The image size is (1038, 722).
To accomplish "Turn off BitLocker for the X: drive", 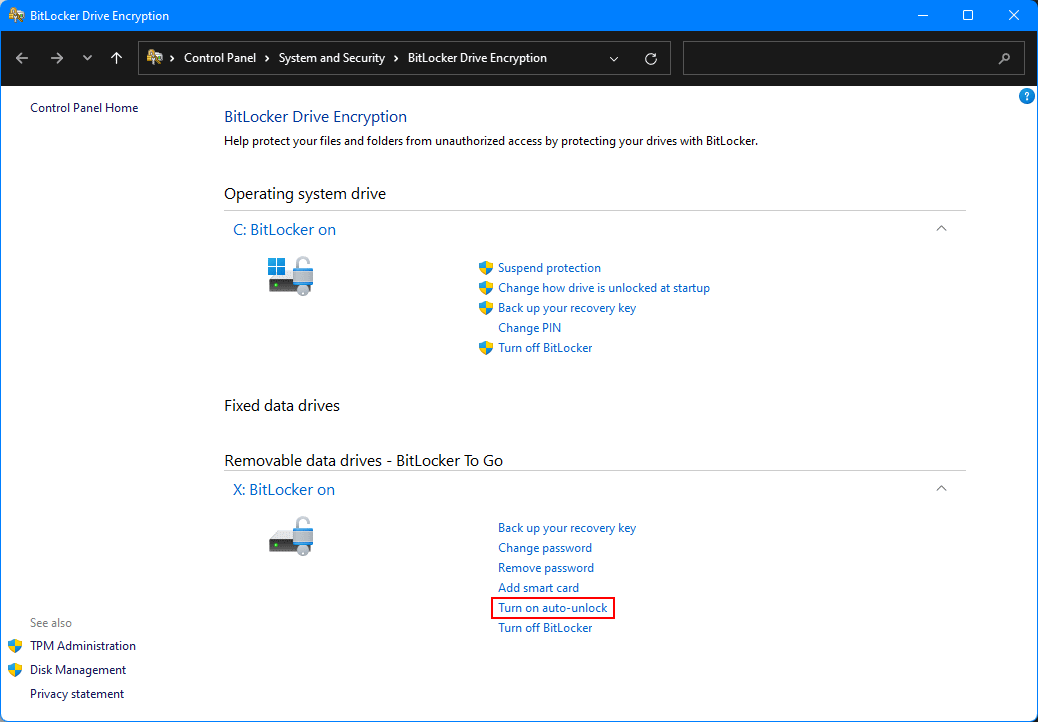I will tap(545, 627).
